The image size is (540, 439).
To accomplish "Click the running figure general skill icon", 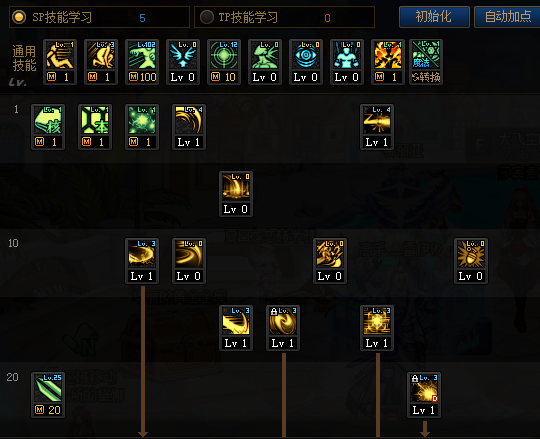I will (x=60, y=62).
